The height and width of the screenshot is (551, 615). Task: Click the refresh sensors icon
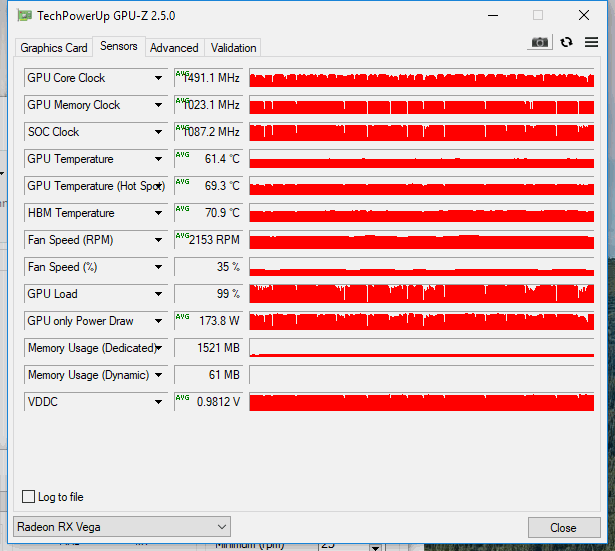tap(566, 42)
